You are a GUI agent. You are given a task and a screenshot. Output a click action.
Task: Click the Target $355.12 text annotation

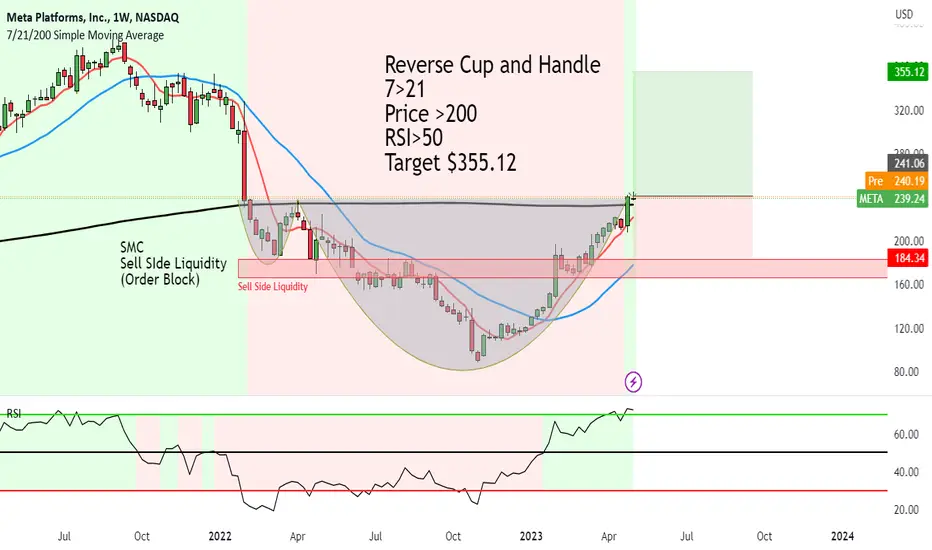451,162
